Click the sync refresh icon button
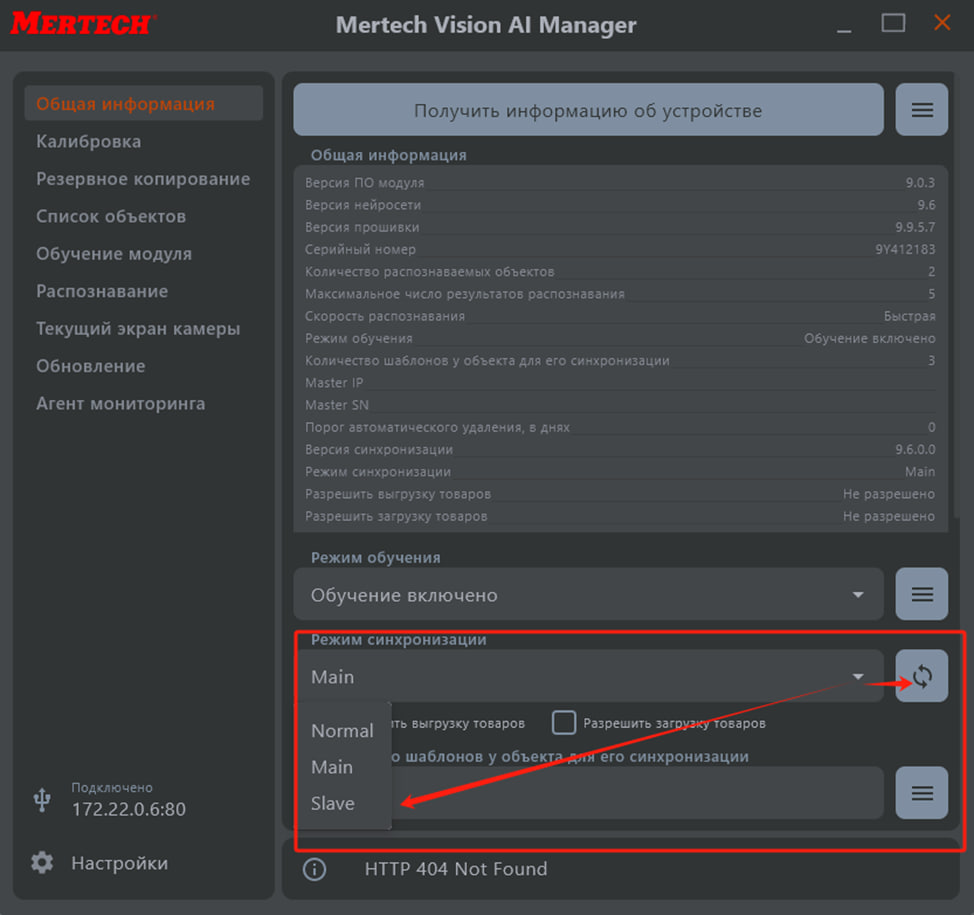The width and height of the screenshot is (974, 915). tap(921, 677)
